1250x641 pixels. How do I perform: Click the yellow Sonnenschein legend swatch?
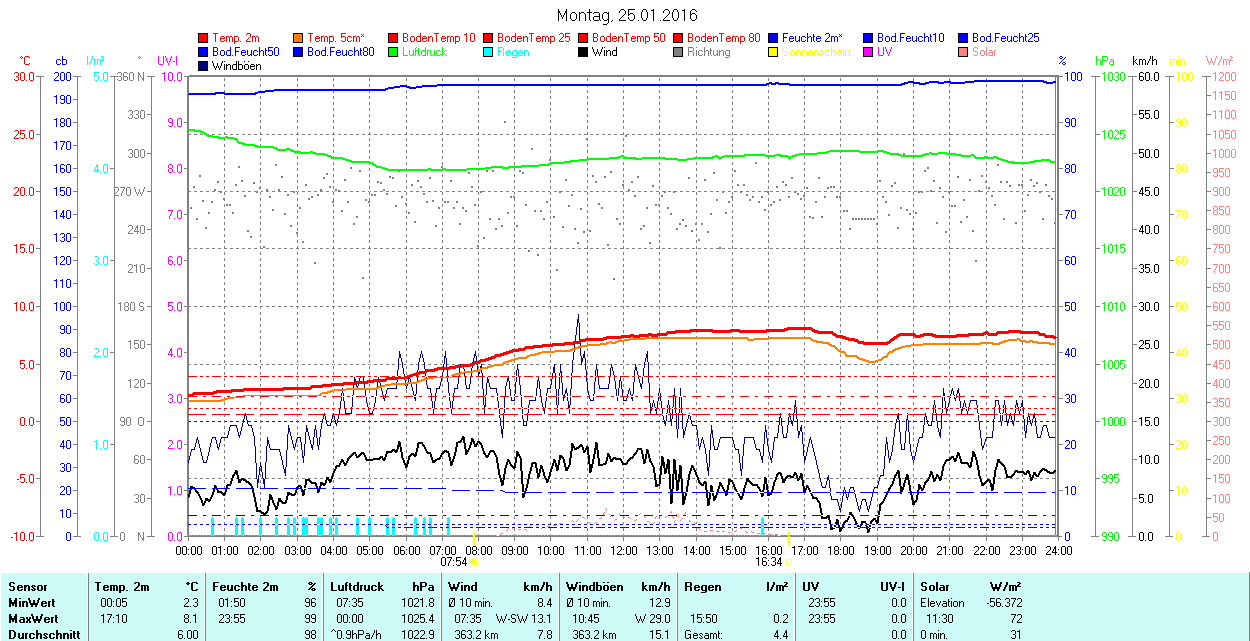pos(773,52)
